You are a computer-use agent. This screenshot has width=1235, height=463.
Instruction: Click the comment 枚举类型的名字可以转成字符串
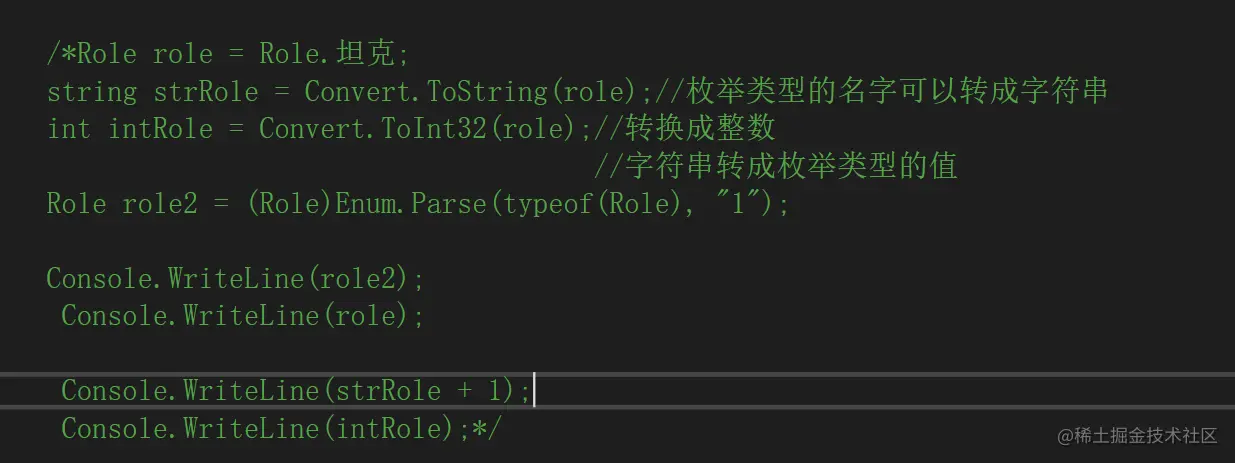point(896,92)
